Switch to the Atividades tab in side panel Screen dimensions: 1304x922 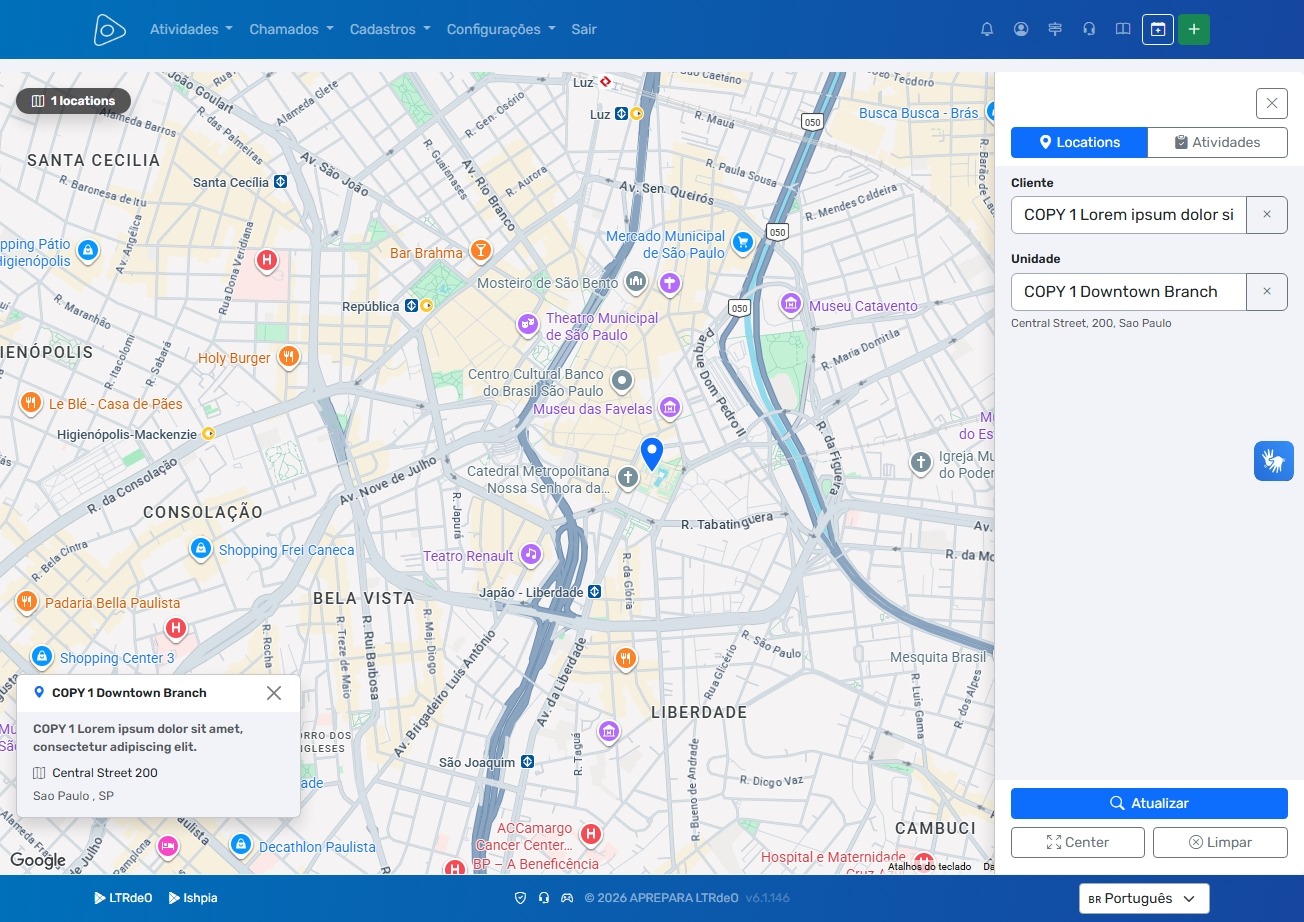click(x=1217, y=142)
